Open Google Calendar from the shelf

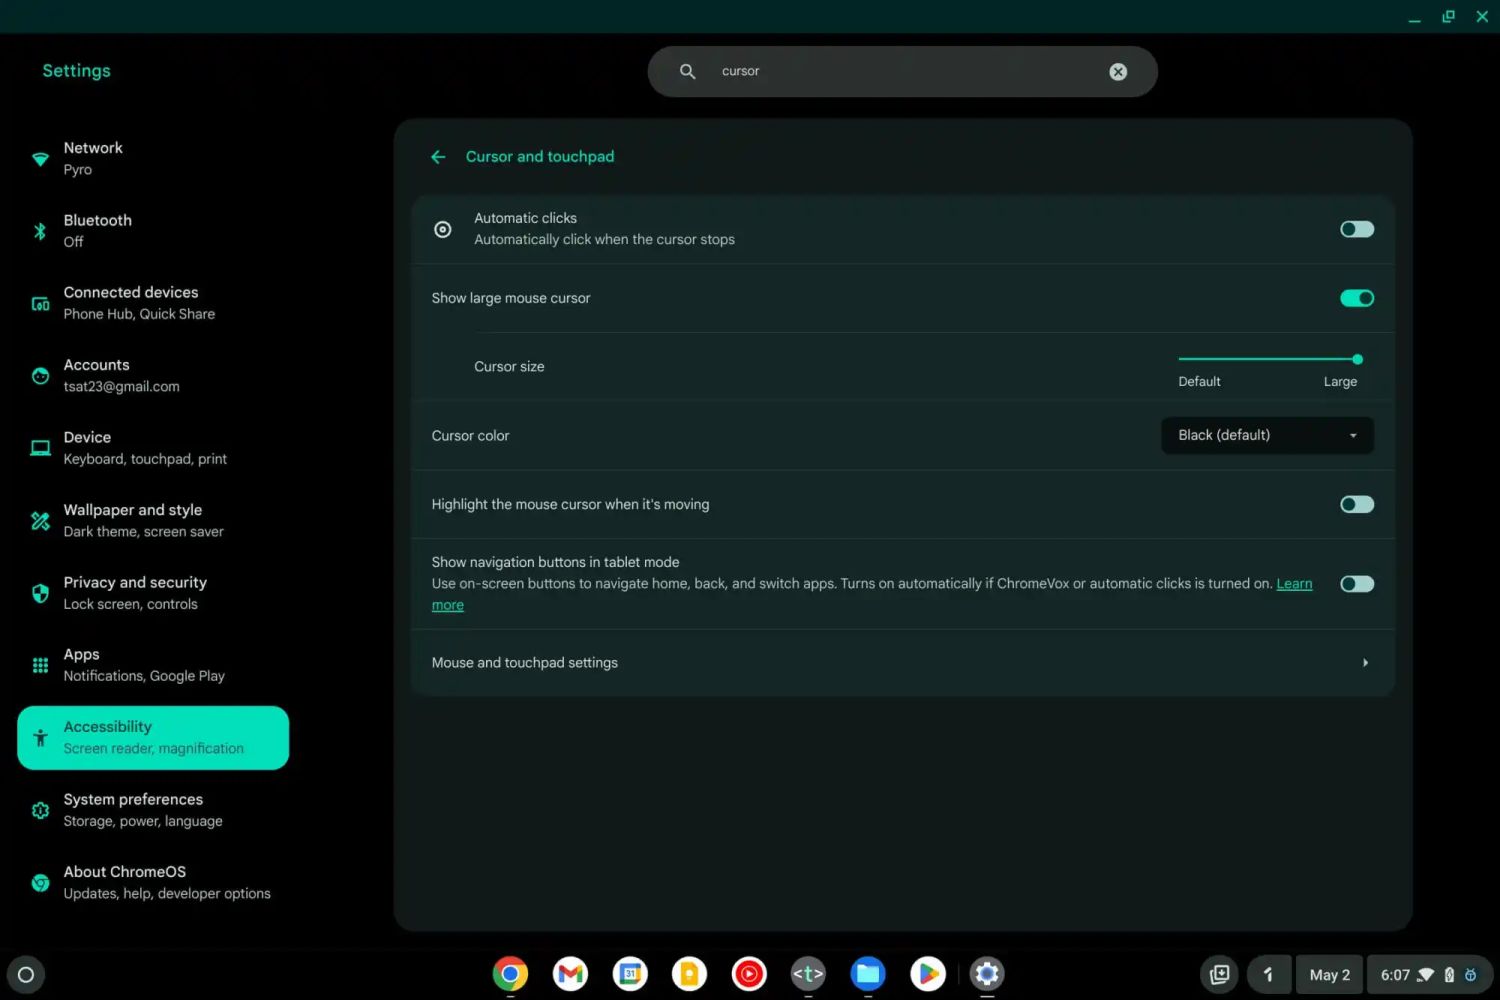click(630, 974)
